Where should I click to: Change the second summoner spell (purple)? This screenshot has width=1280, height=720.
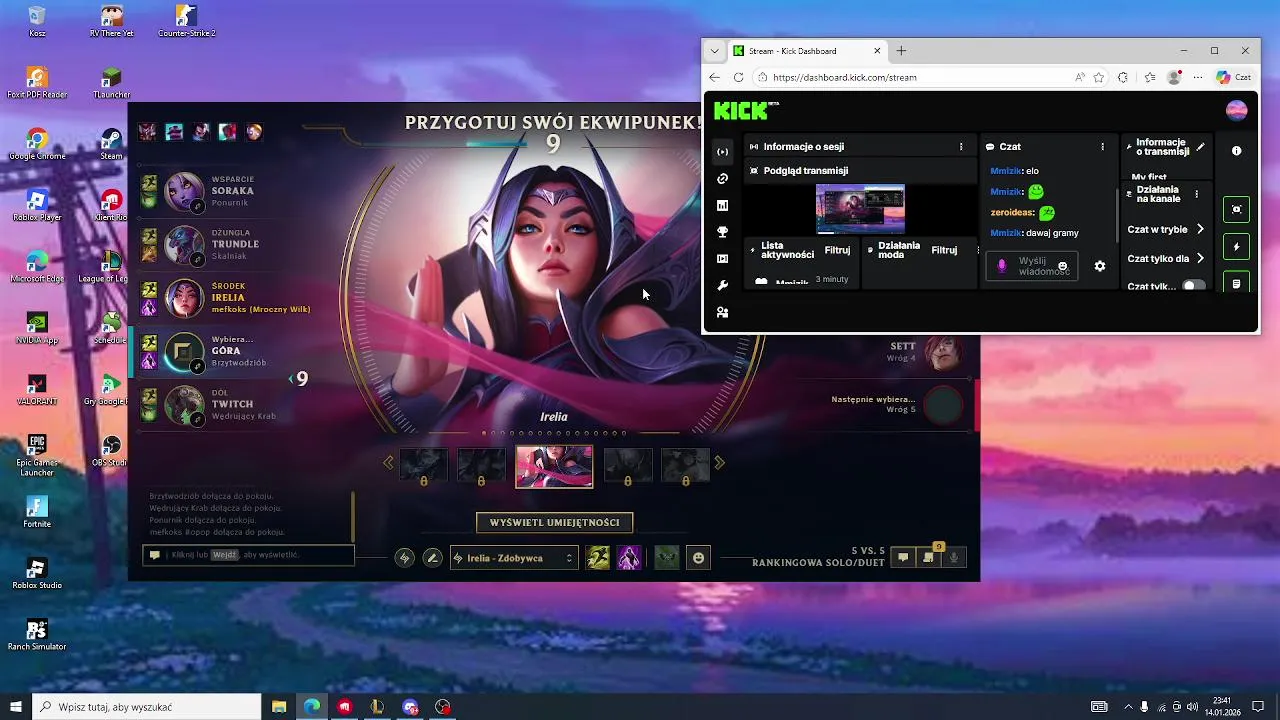pyautogui.click(x=629, y=558)
